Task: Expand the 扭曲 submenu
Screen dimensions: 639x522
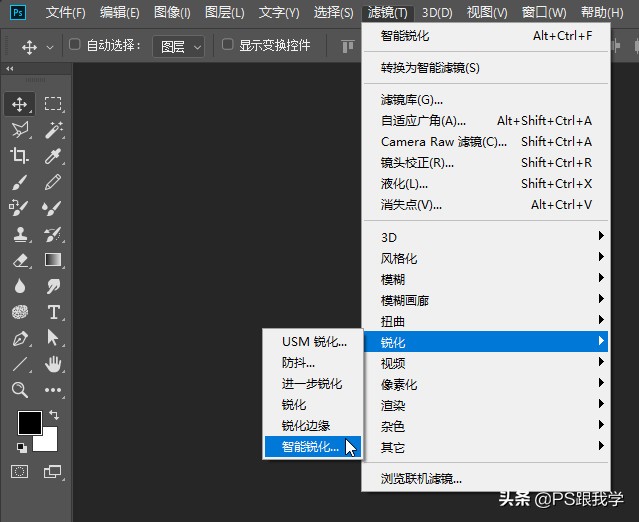Action: click(486, 321)
